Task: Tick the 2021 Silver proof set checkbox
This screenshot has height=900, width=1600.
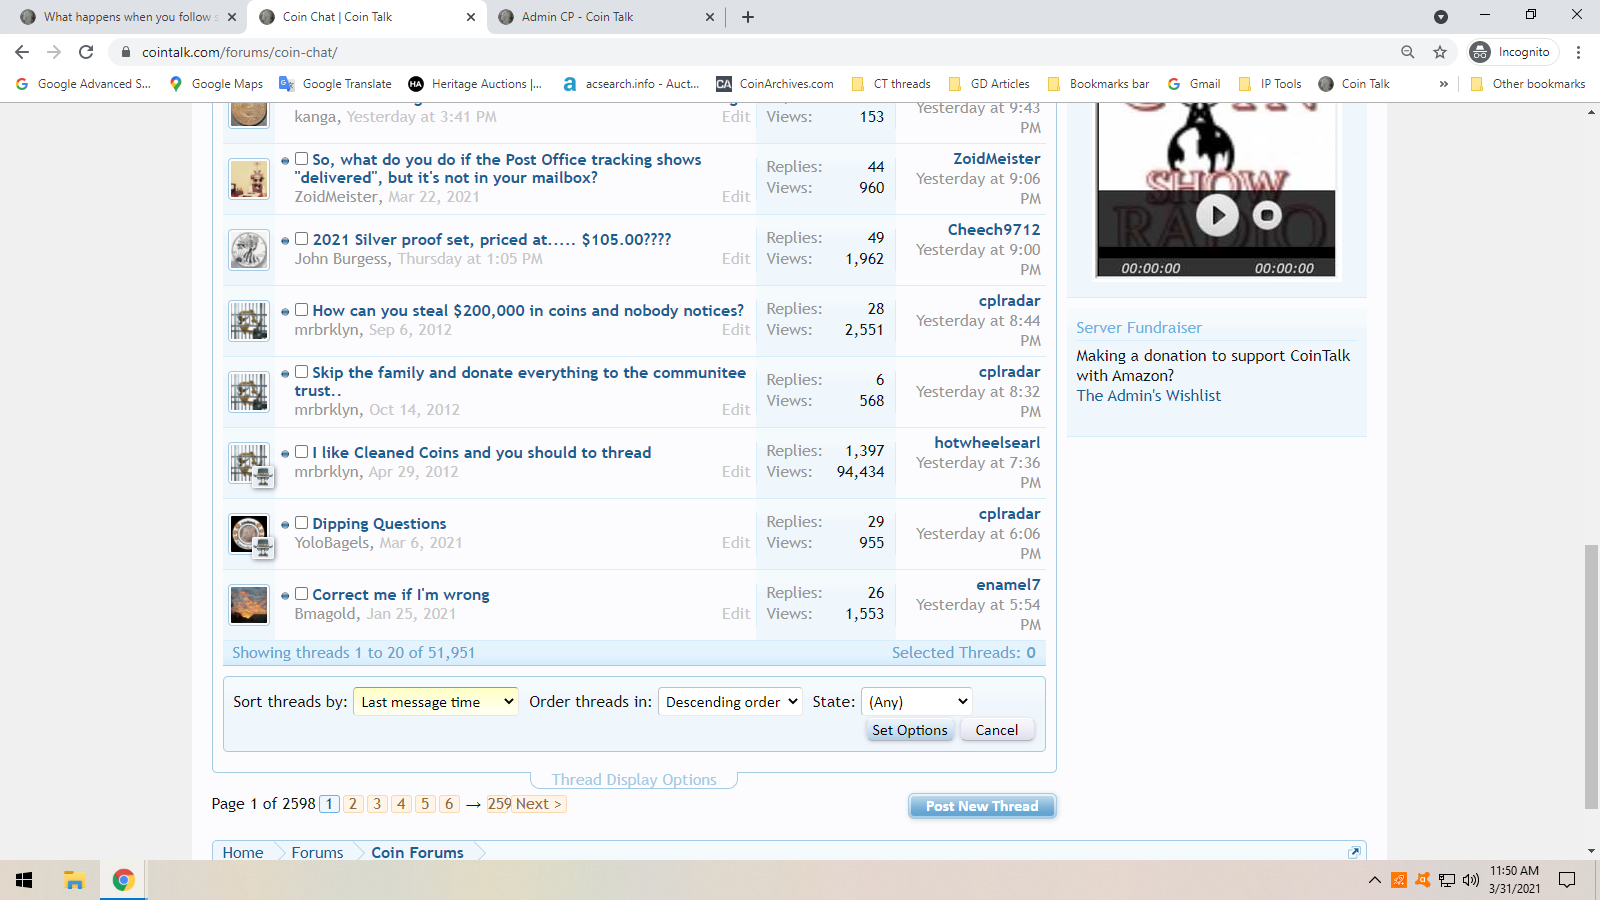Action: coord(301,239)
